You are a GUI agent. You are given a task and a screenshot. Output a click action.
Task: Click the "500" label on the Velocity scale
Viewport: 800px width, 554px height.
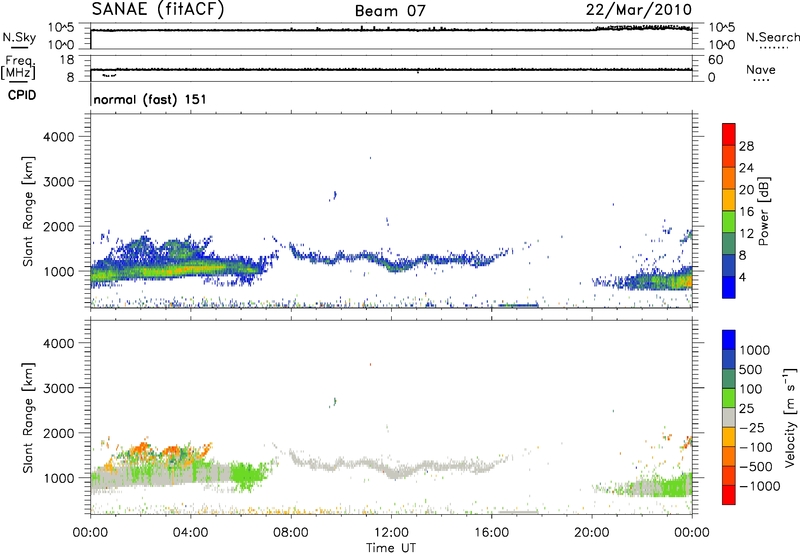(x=752, y=369)
